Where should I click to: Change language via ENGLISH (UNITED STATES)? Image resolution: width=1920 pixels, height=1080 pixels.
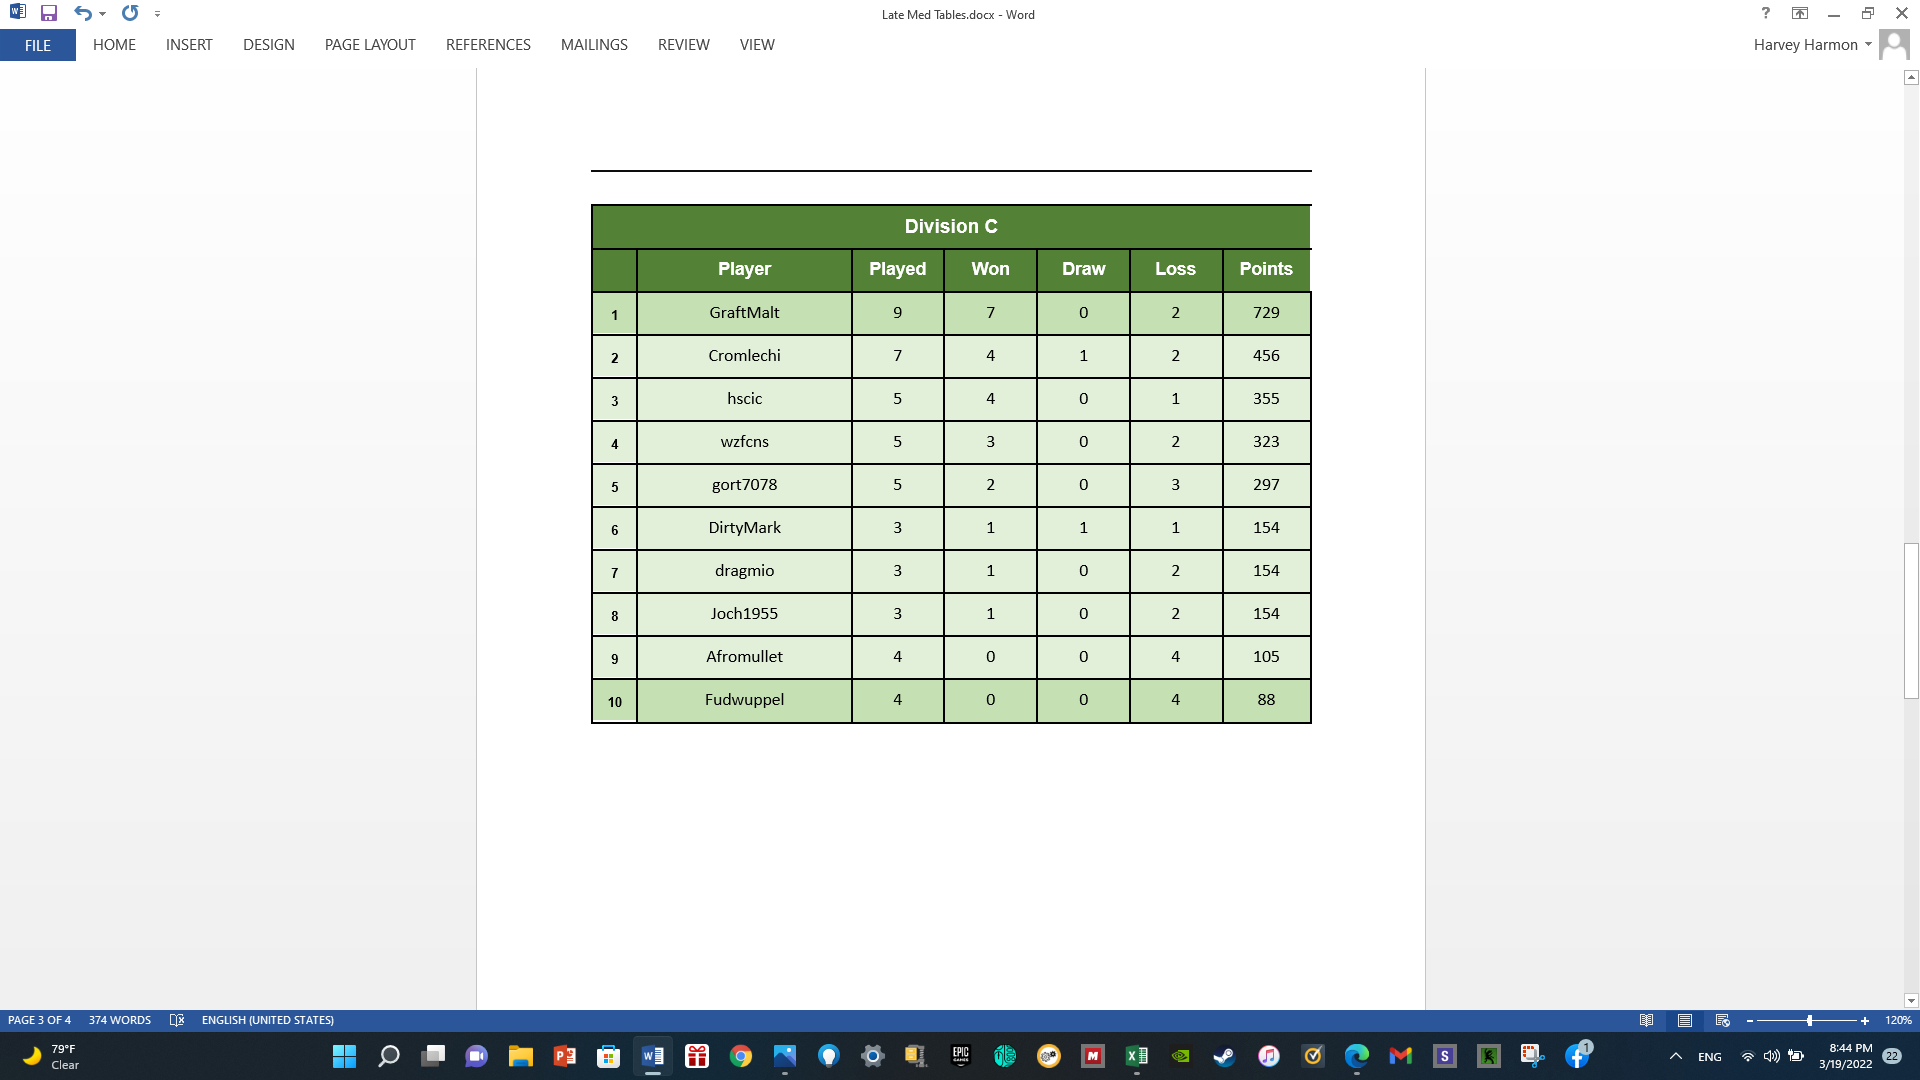pos(268,1020)
